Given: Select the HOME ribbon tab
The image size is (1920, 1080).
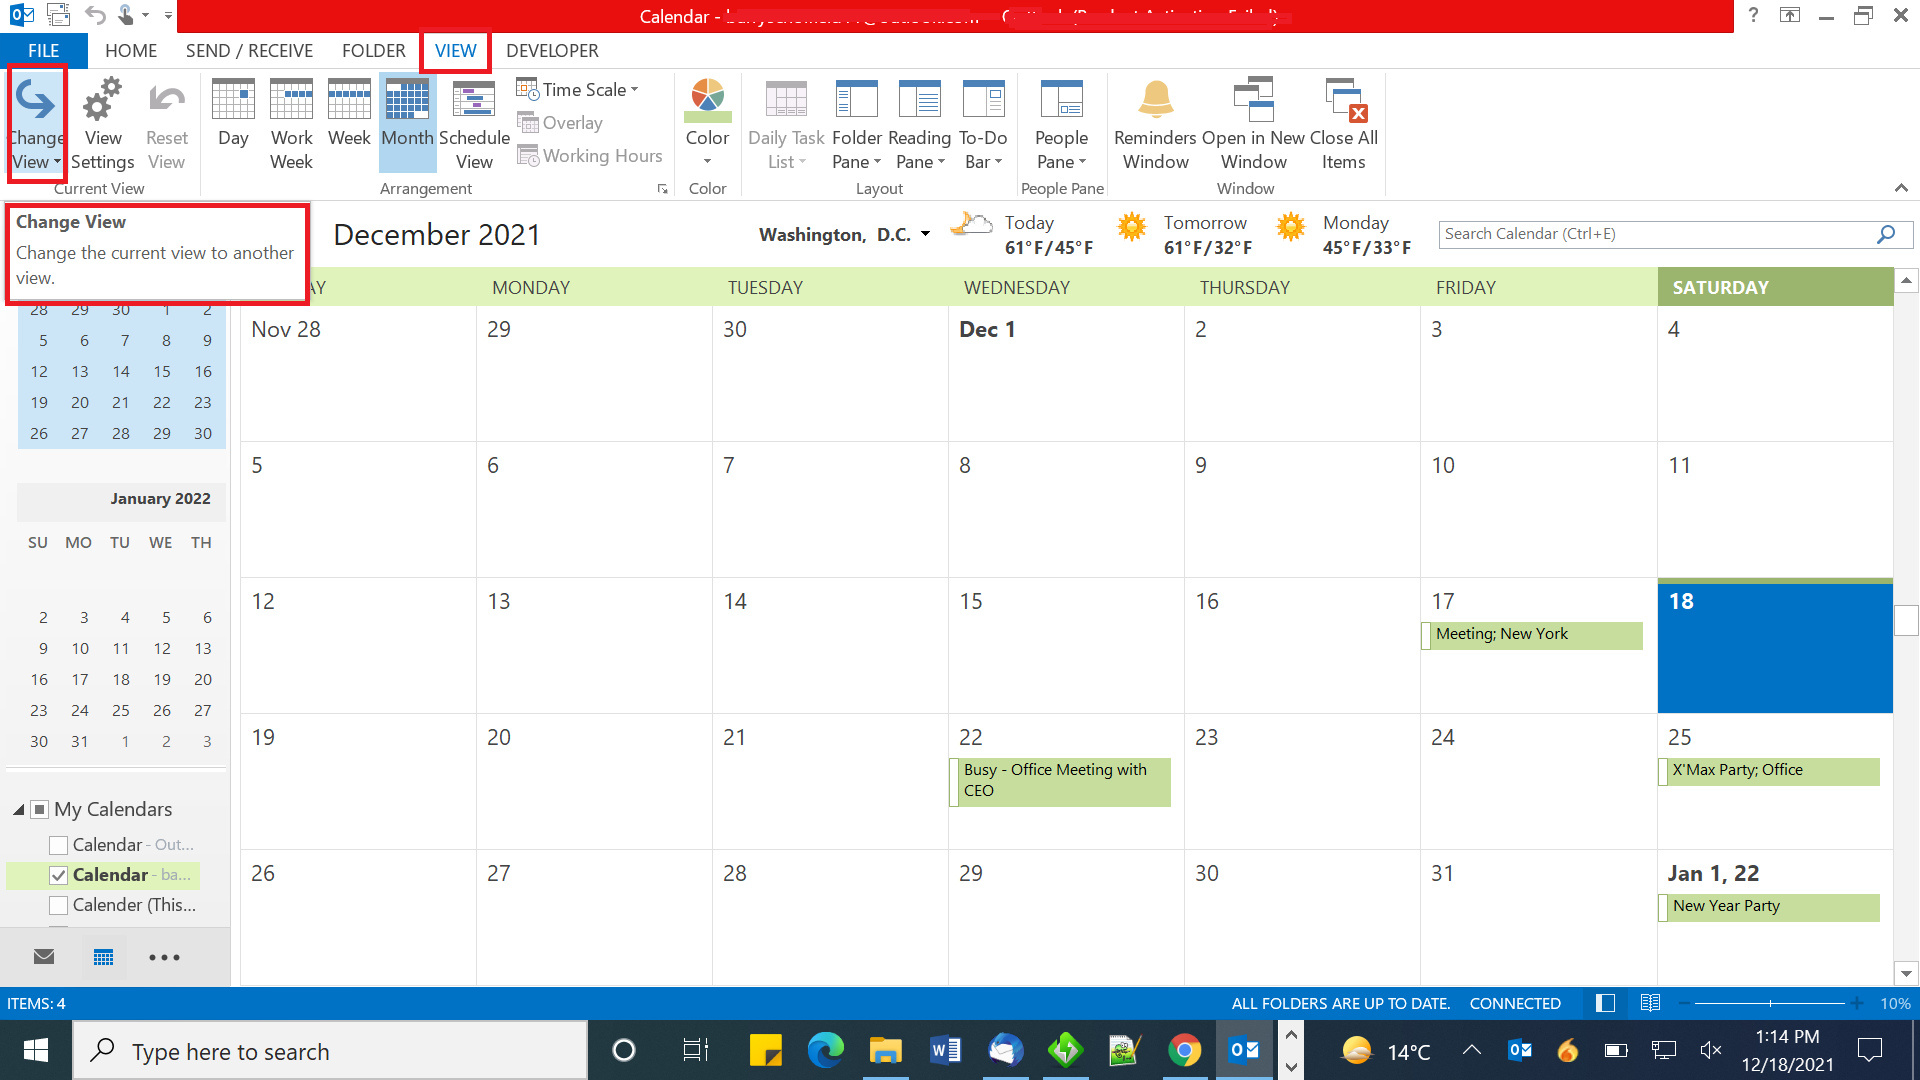Looking at the screenshot, I should tap(131, 50).
